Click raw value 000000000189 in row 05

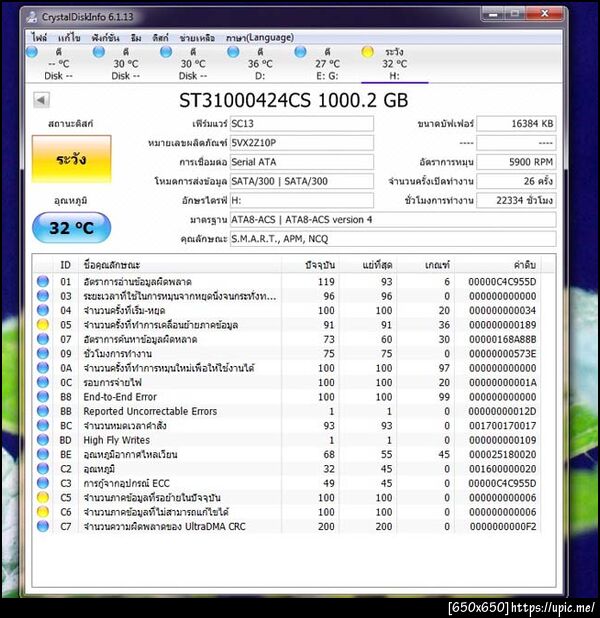tap(502, 325)
